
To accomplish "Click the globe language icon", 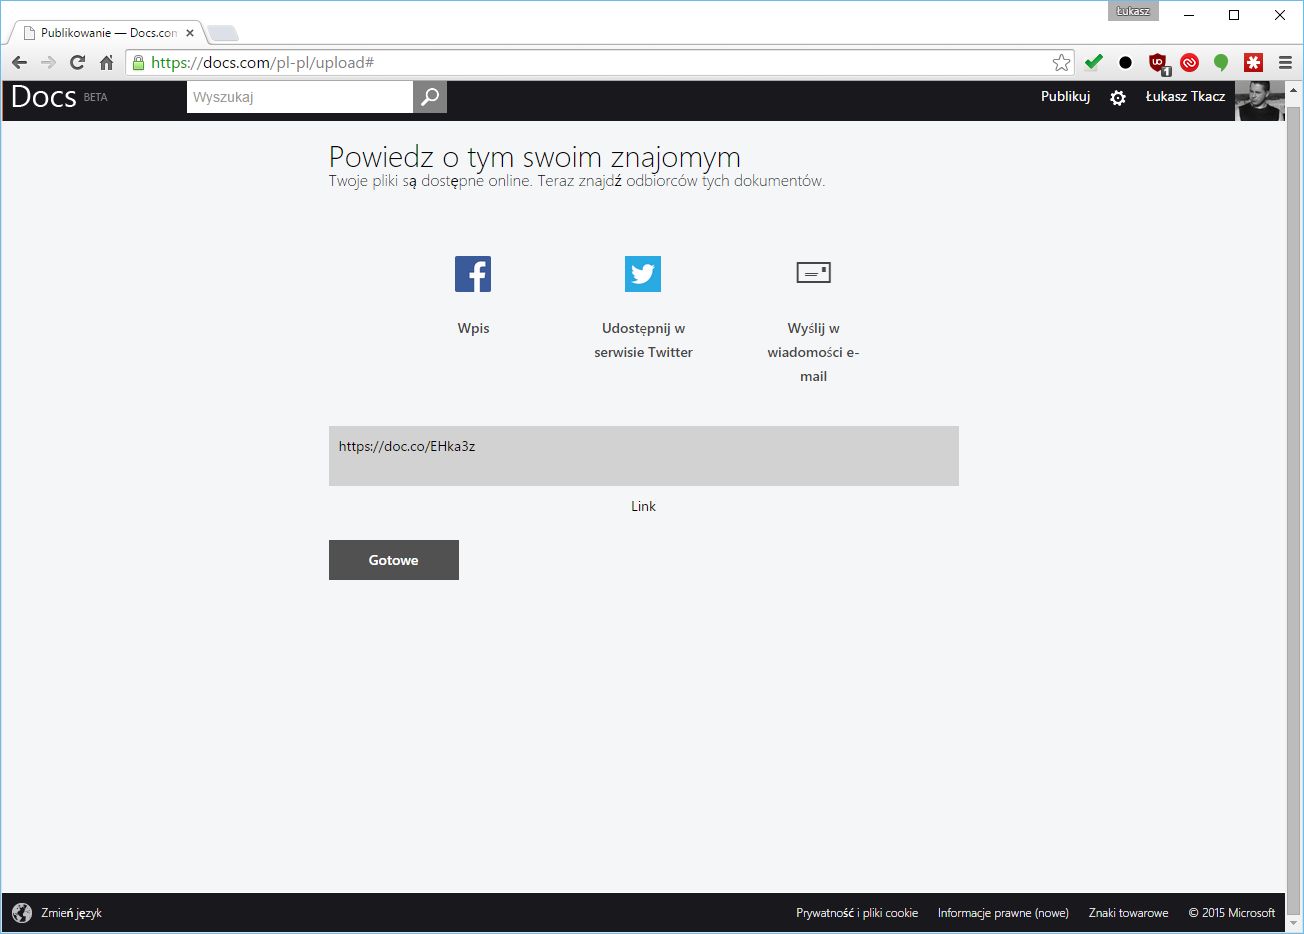I will [x=22, y=913].
